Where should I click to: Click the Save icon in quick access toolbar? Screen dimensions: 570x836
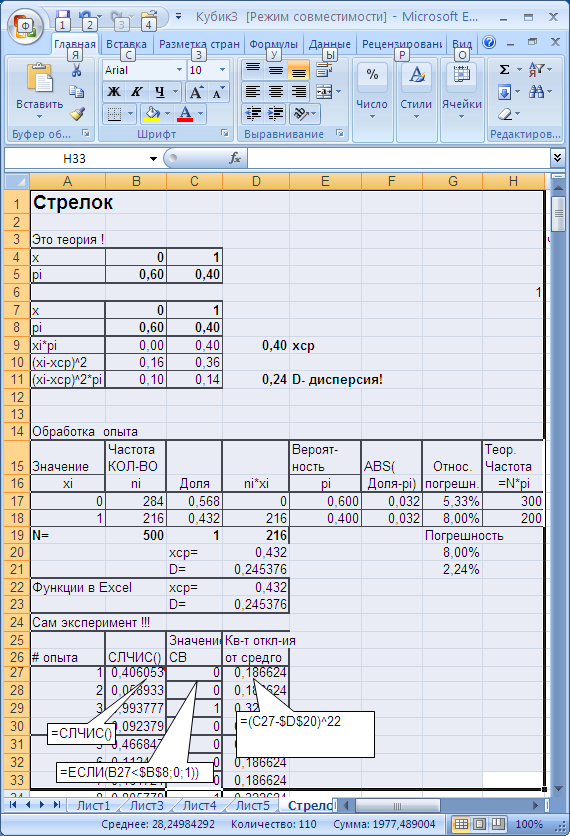click(63, 15)
